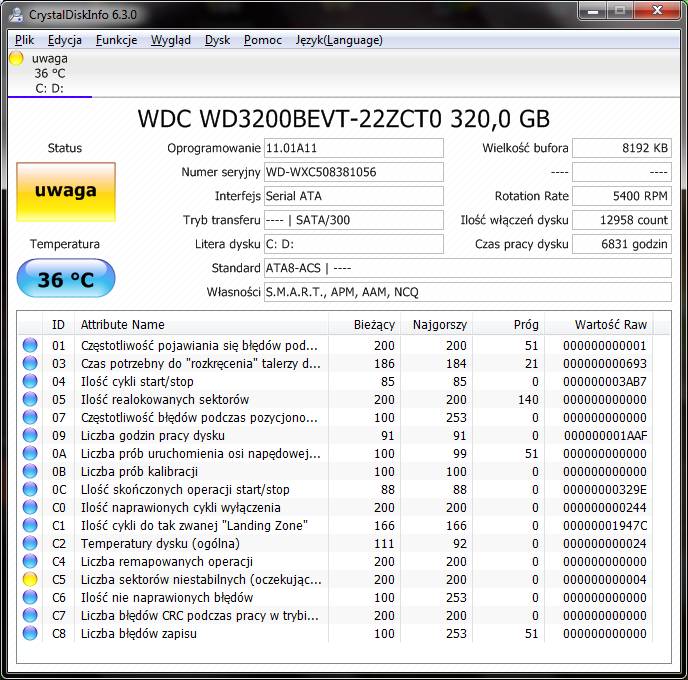Click the blue status icon for attribute 03
The width and height of the screenshot is (688, 680).
(x=30, y=363)
